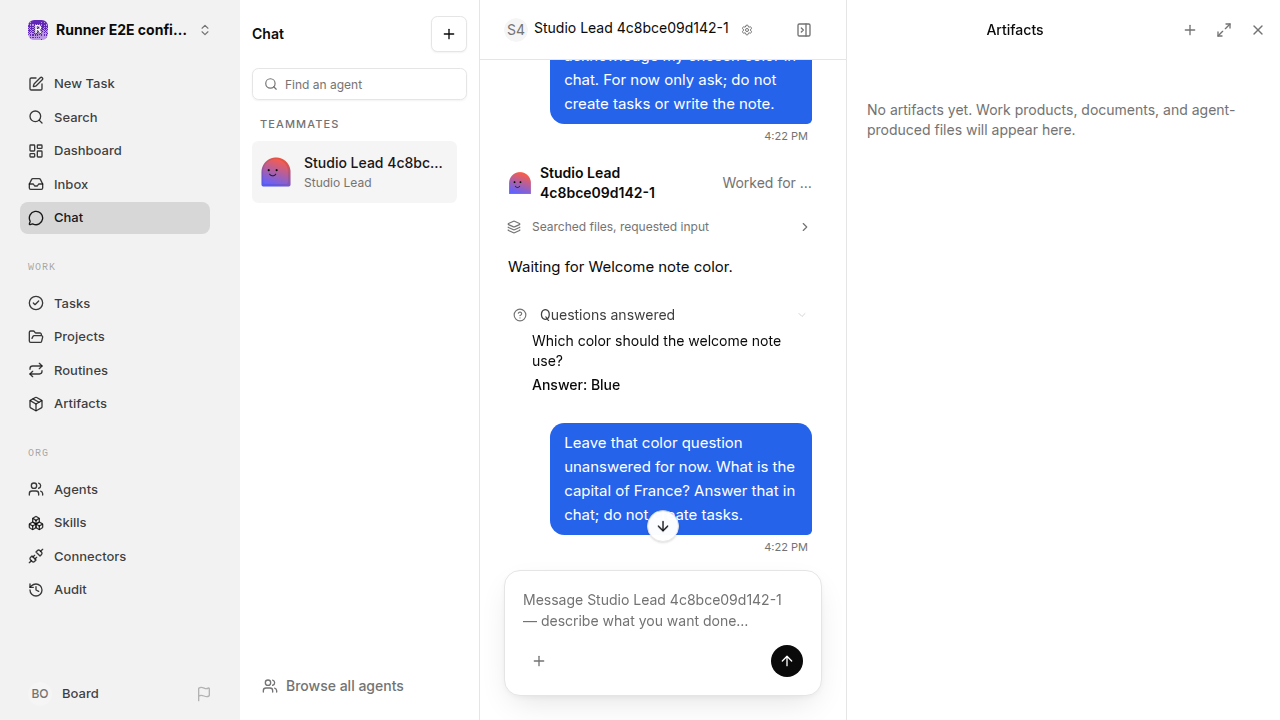Add an attachment with the composer plus icon
This screenshot has height=720, width=1280.
pos(539,661)
